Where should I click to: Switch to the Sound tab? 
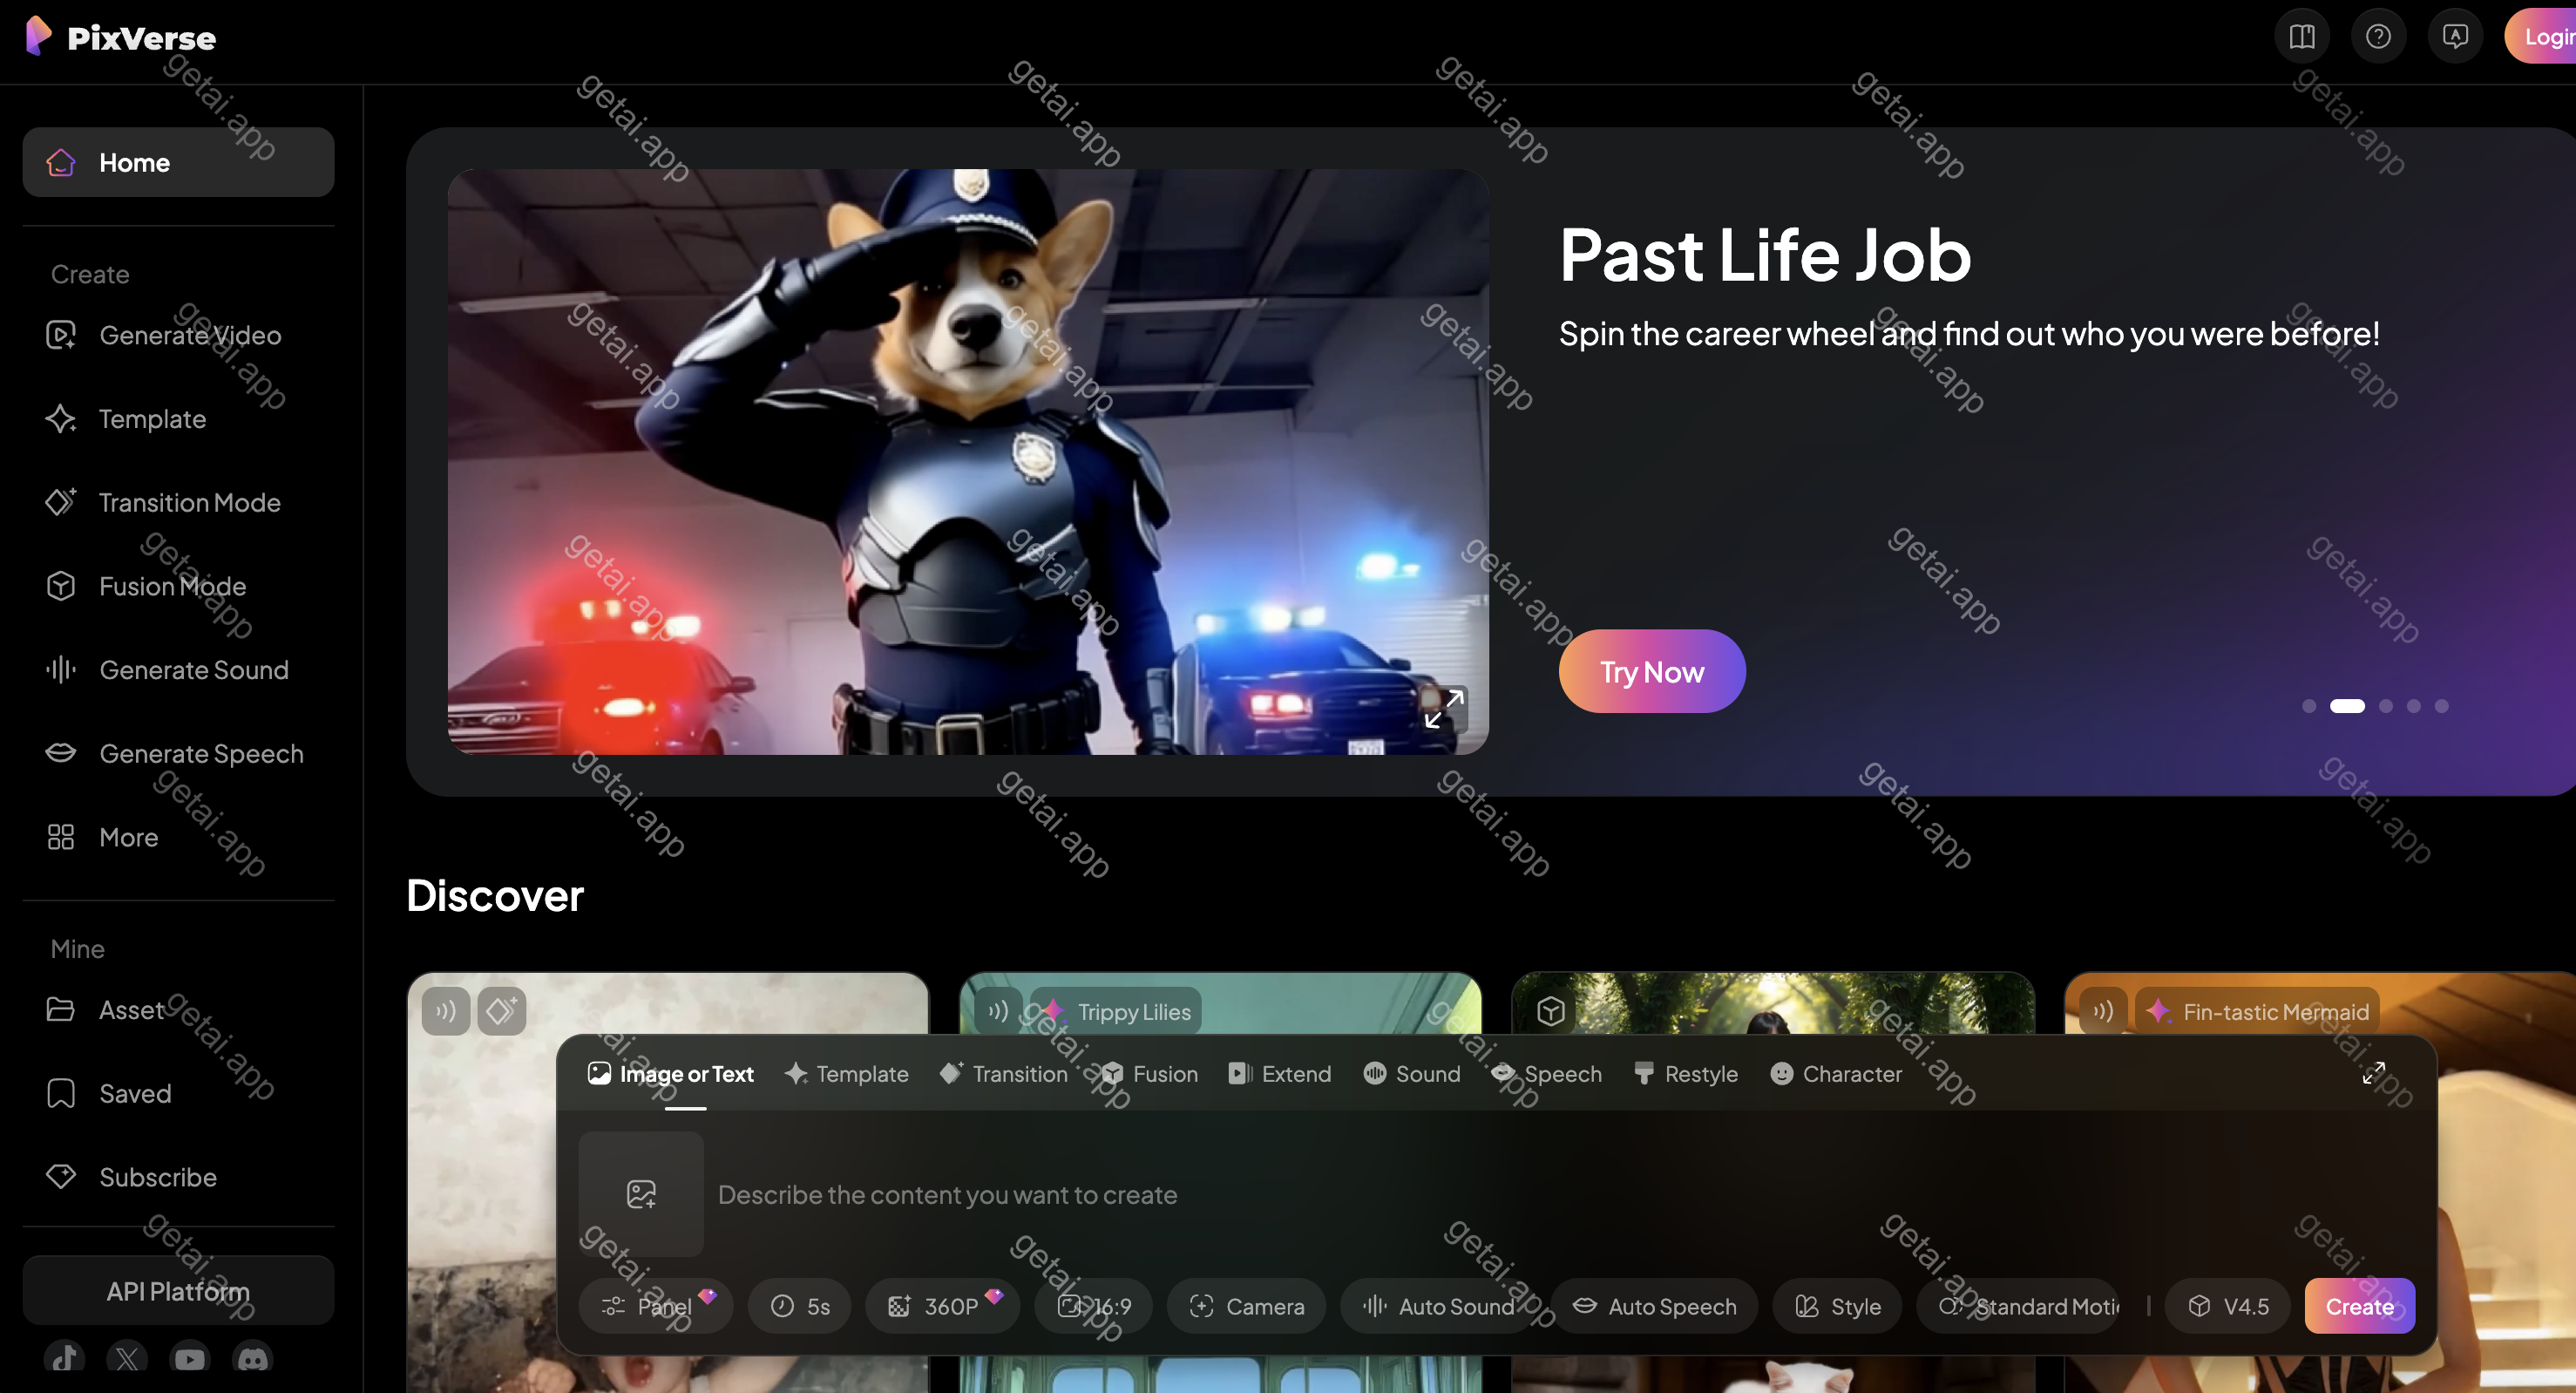pos(1412,1074)
